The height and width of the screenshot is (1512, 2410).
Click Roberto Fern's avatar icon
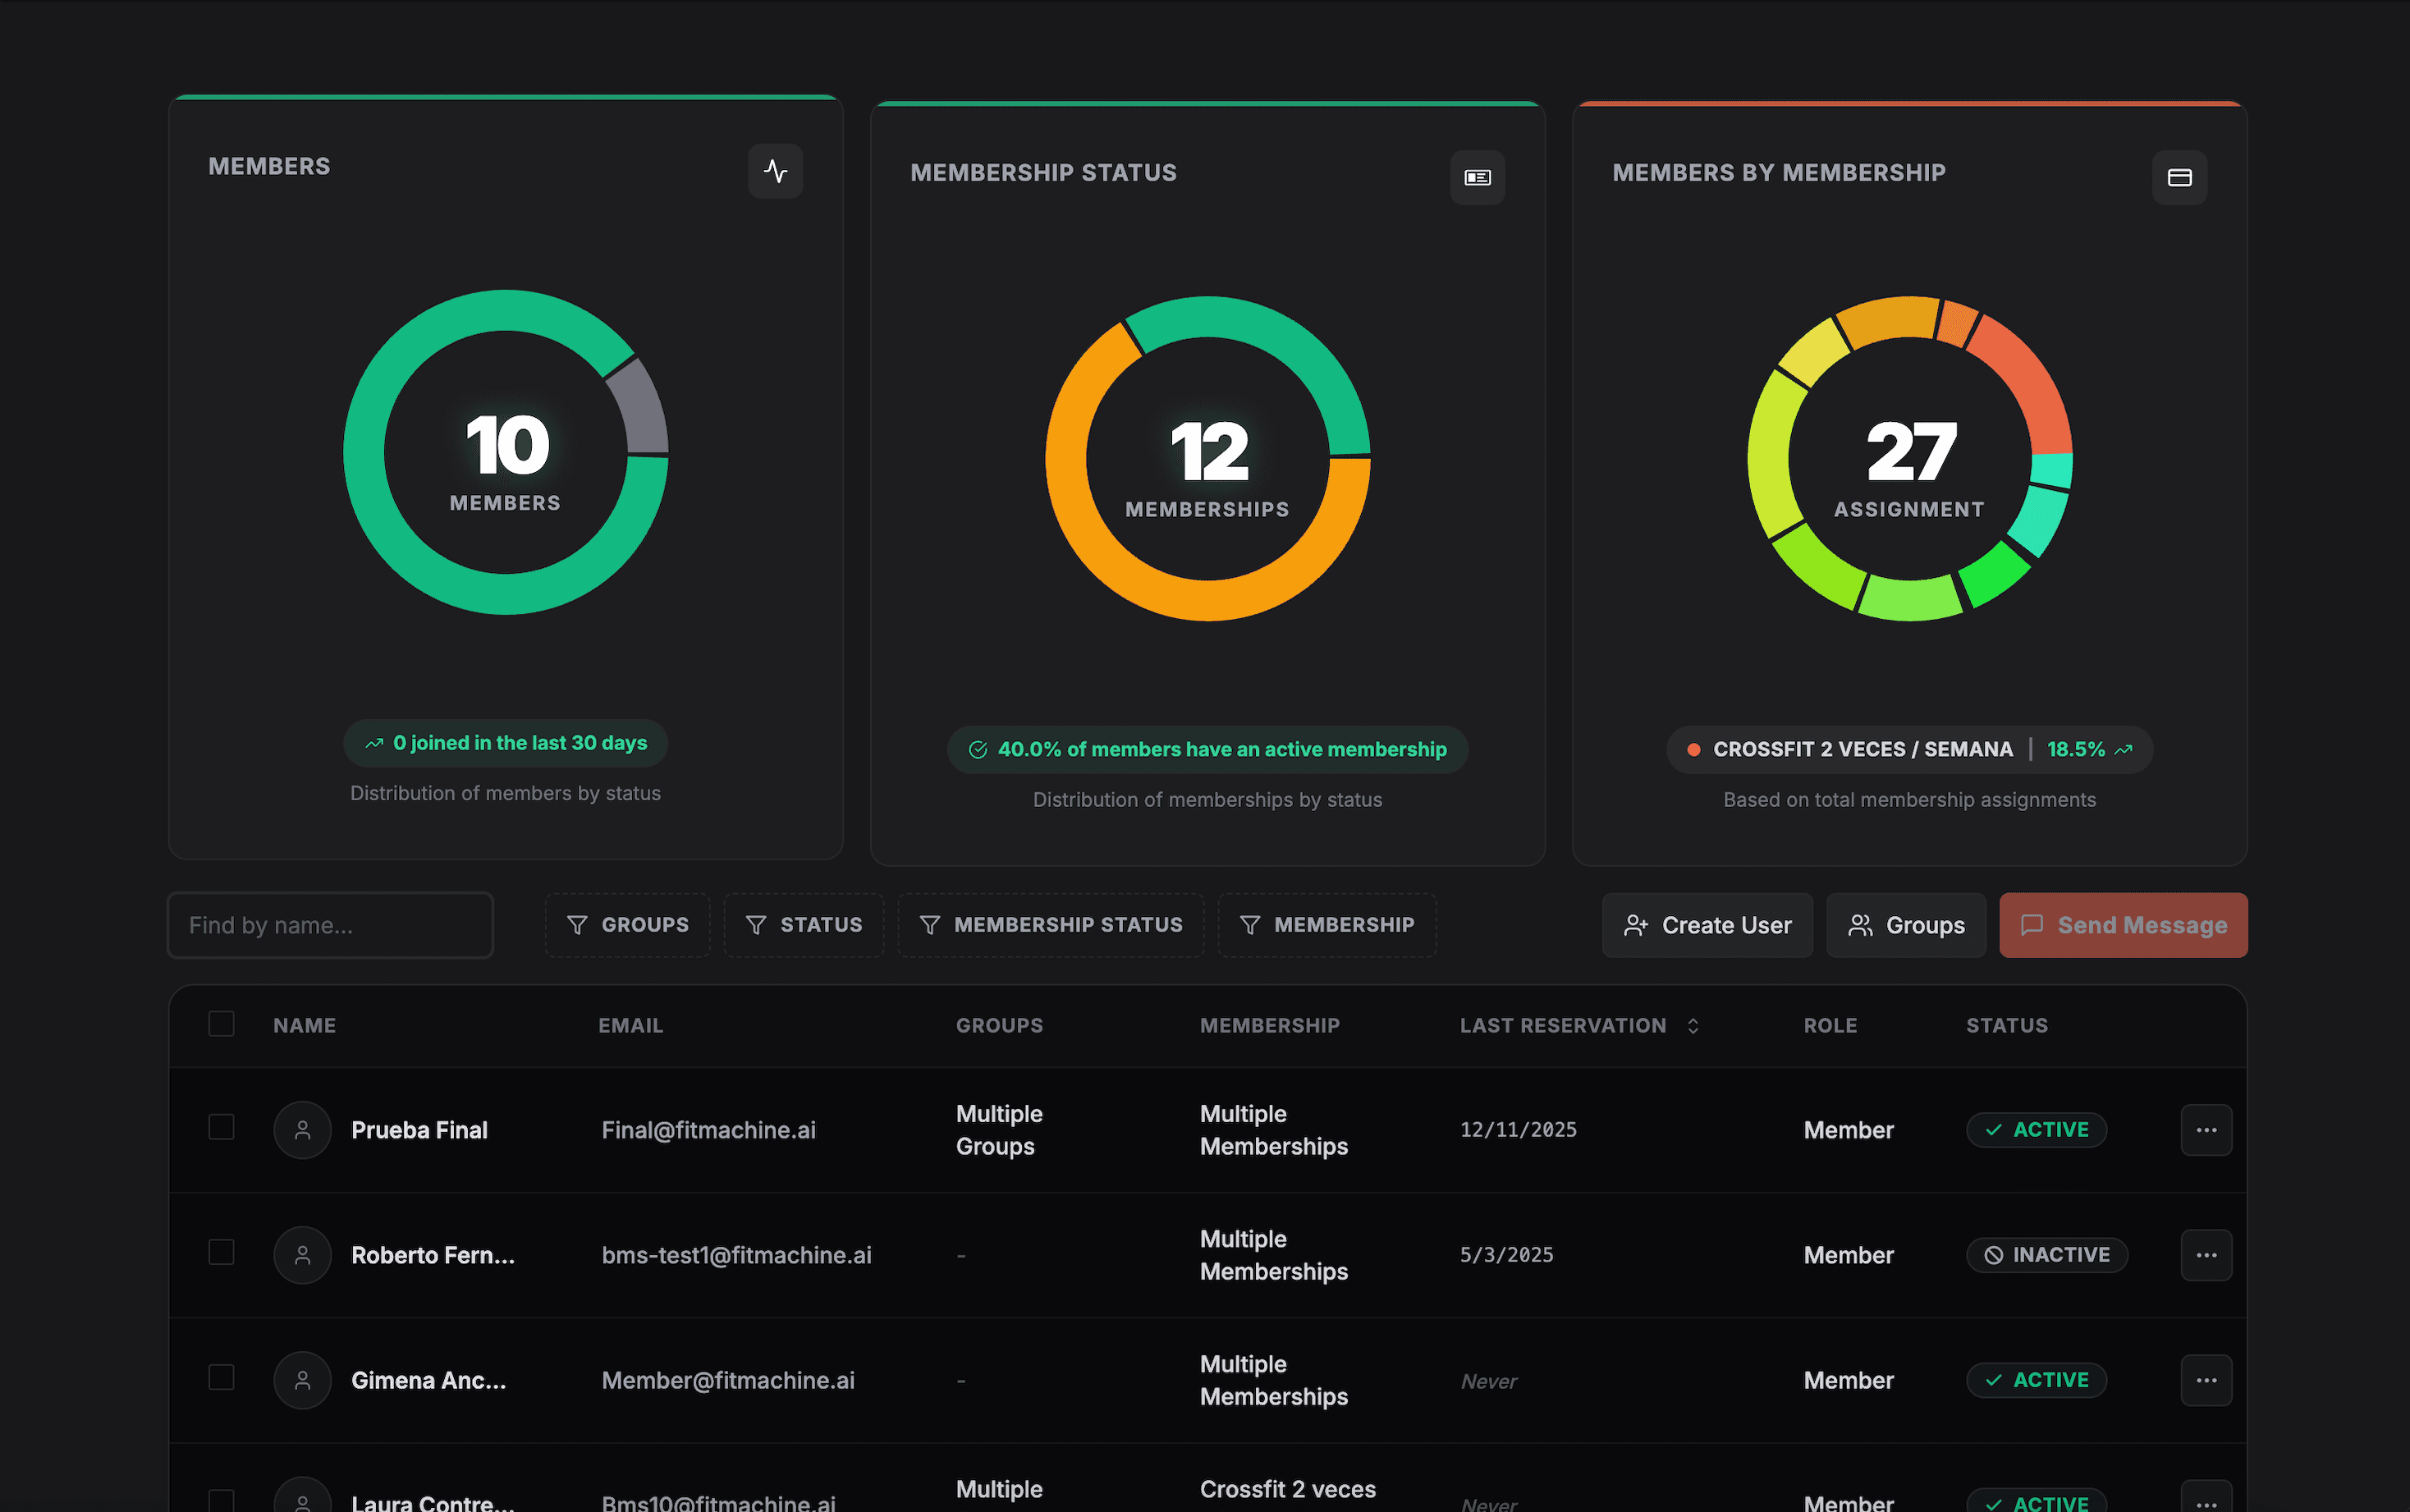pos(302,1255)
